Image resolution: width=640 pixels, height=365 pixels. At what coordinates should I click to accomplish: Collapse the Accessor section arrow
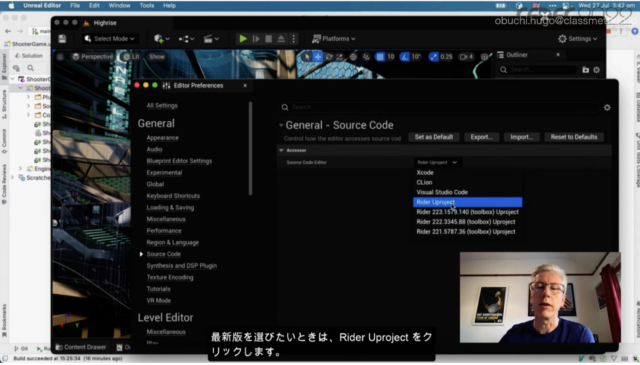[x=281, y=150]
